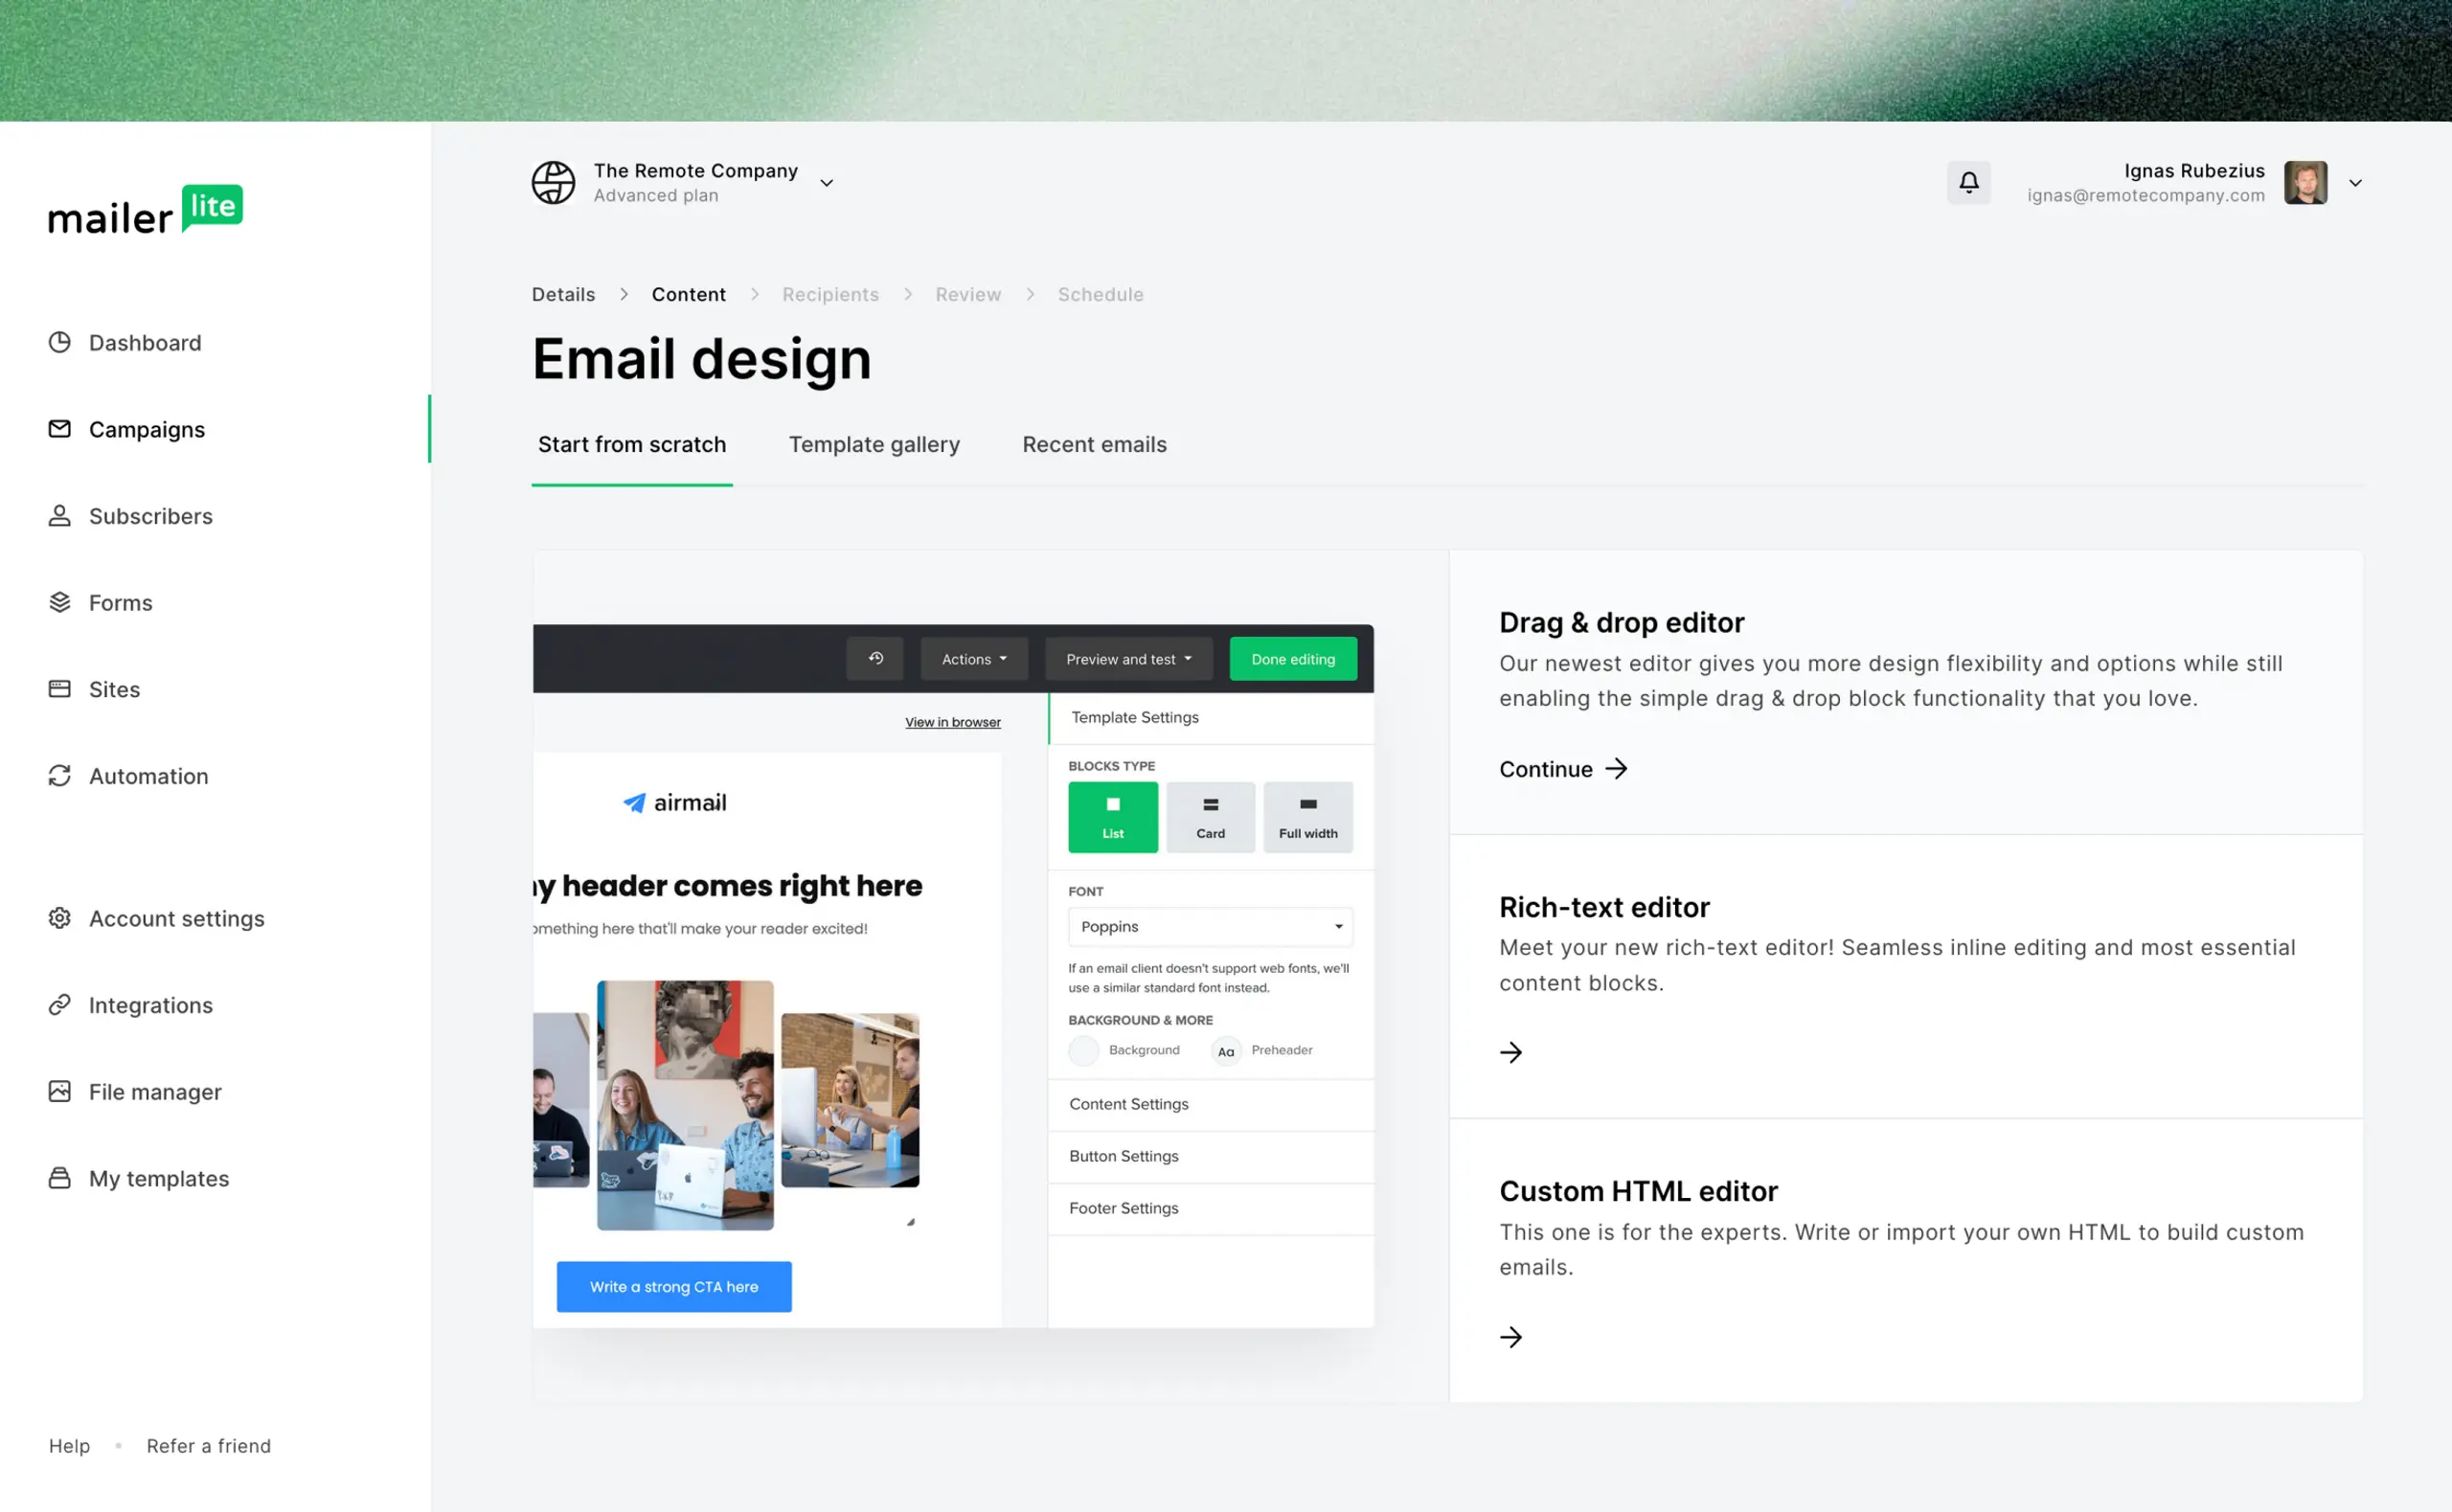Click arrow link for Rich-text editor
Viewport: 2452px width, 1512px height.
[x=1510, y=1051]
